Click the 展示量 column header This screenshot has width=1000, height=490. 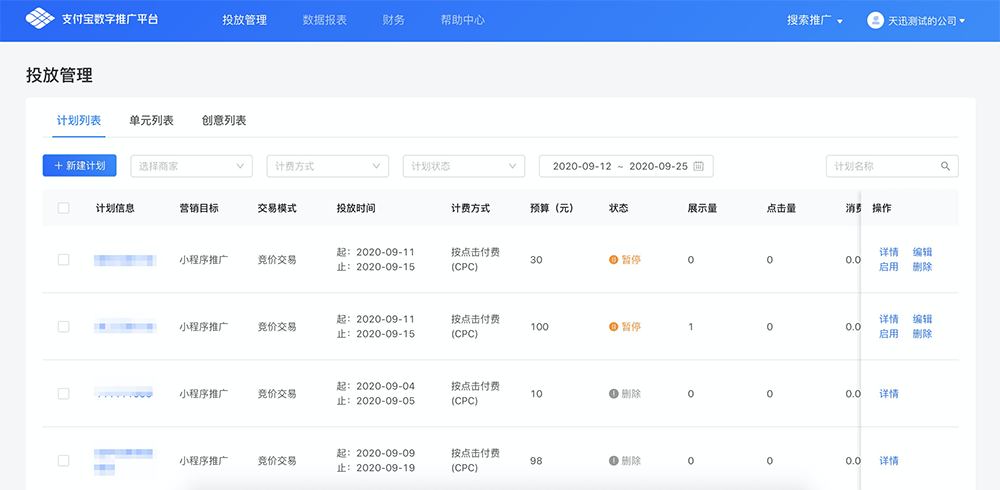702,208
